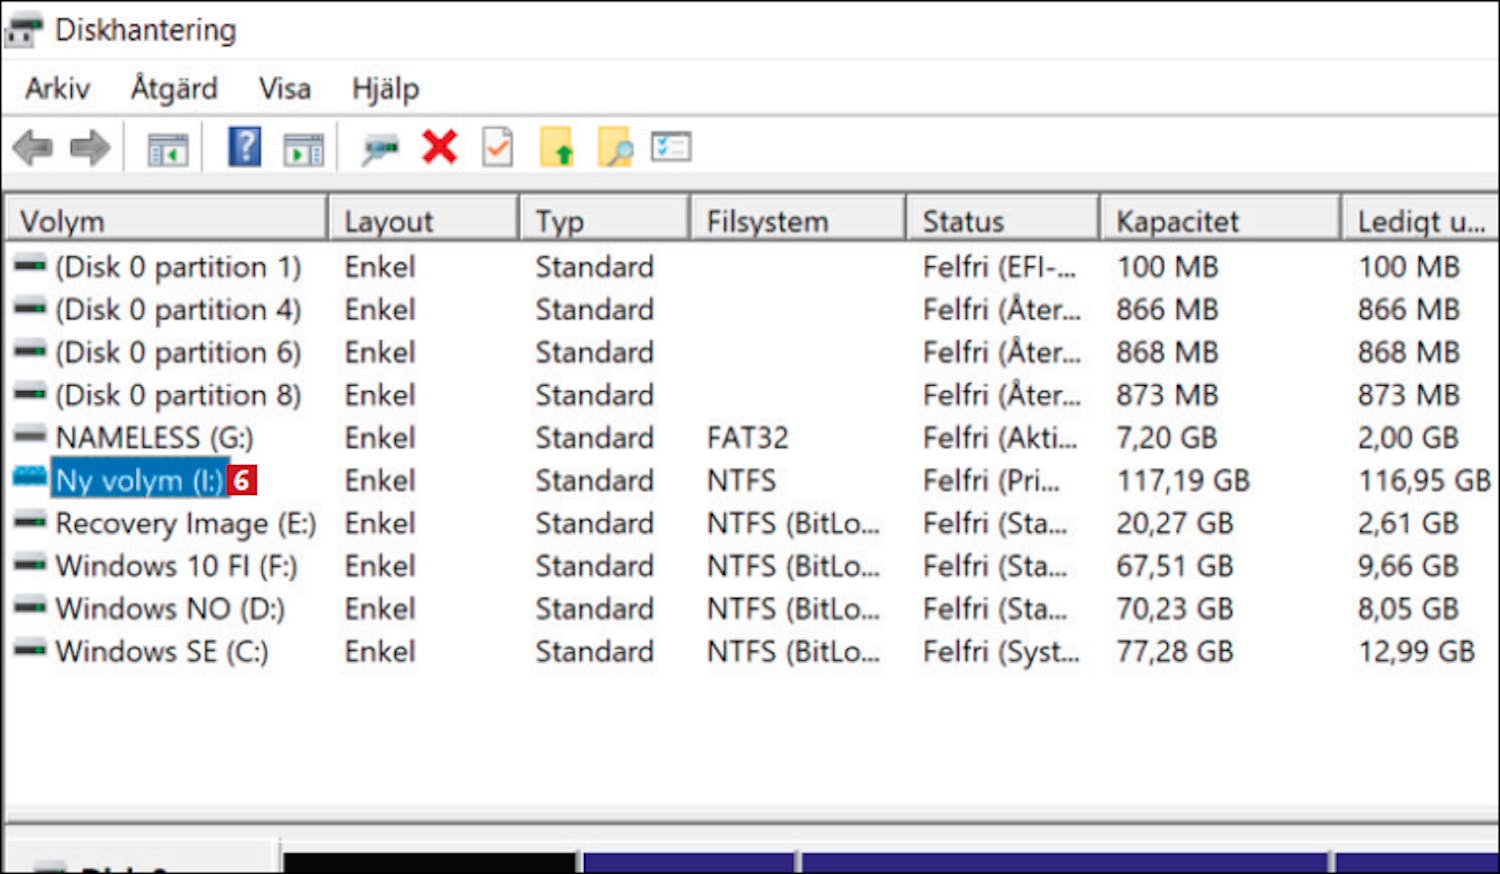Screen dimensions: 1500x874
Task: Click drive icon beside Windows 10 FI (F:)
Action: (x=30, y=565)
